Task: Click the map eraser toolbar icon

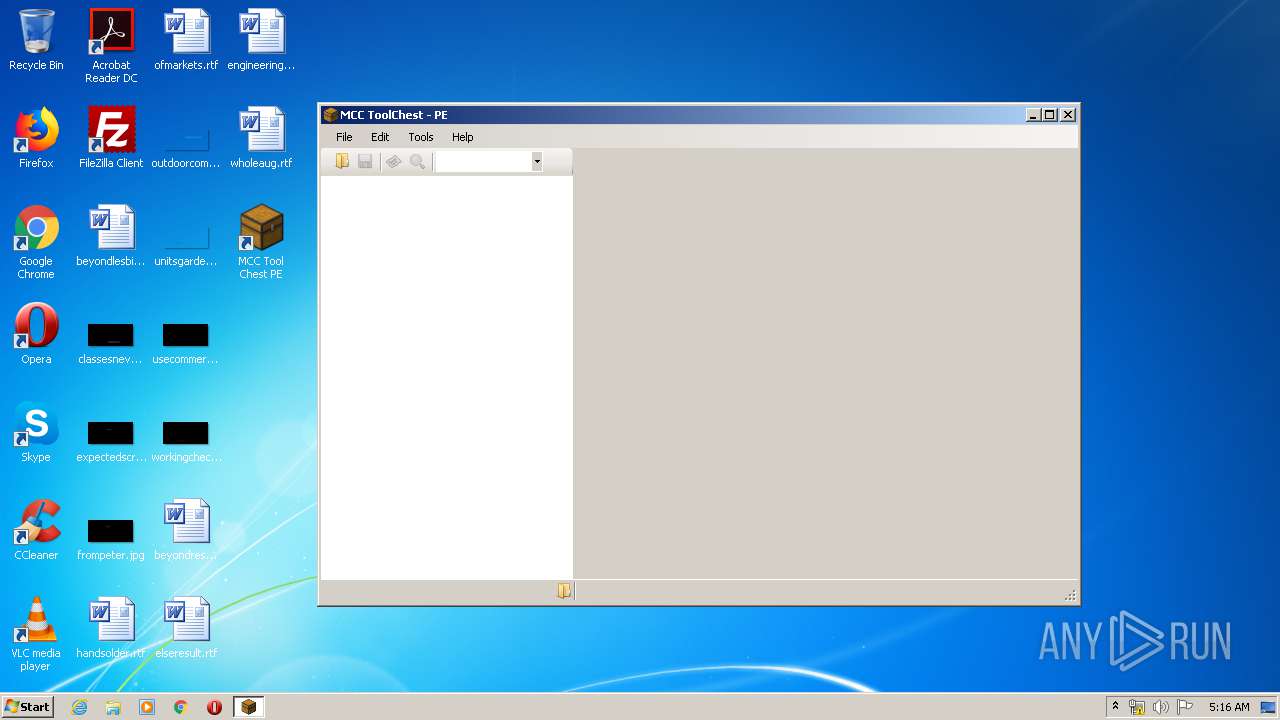Action: click(394, 161)
